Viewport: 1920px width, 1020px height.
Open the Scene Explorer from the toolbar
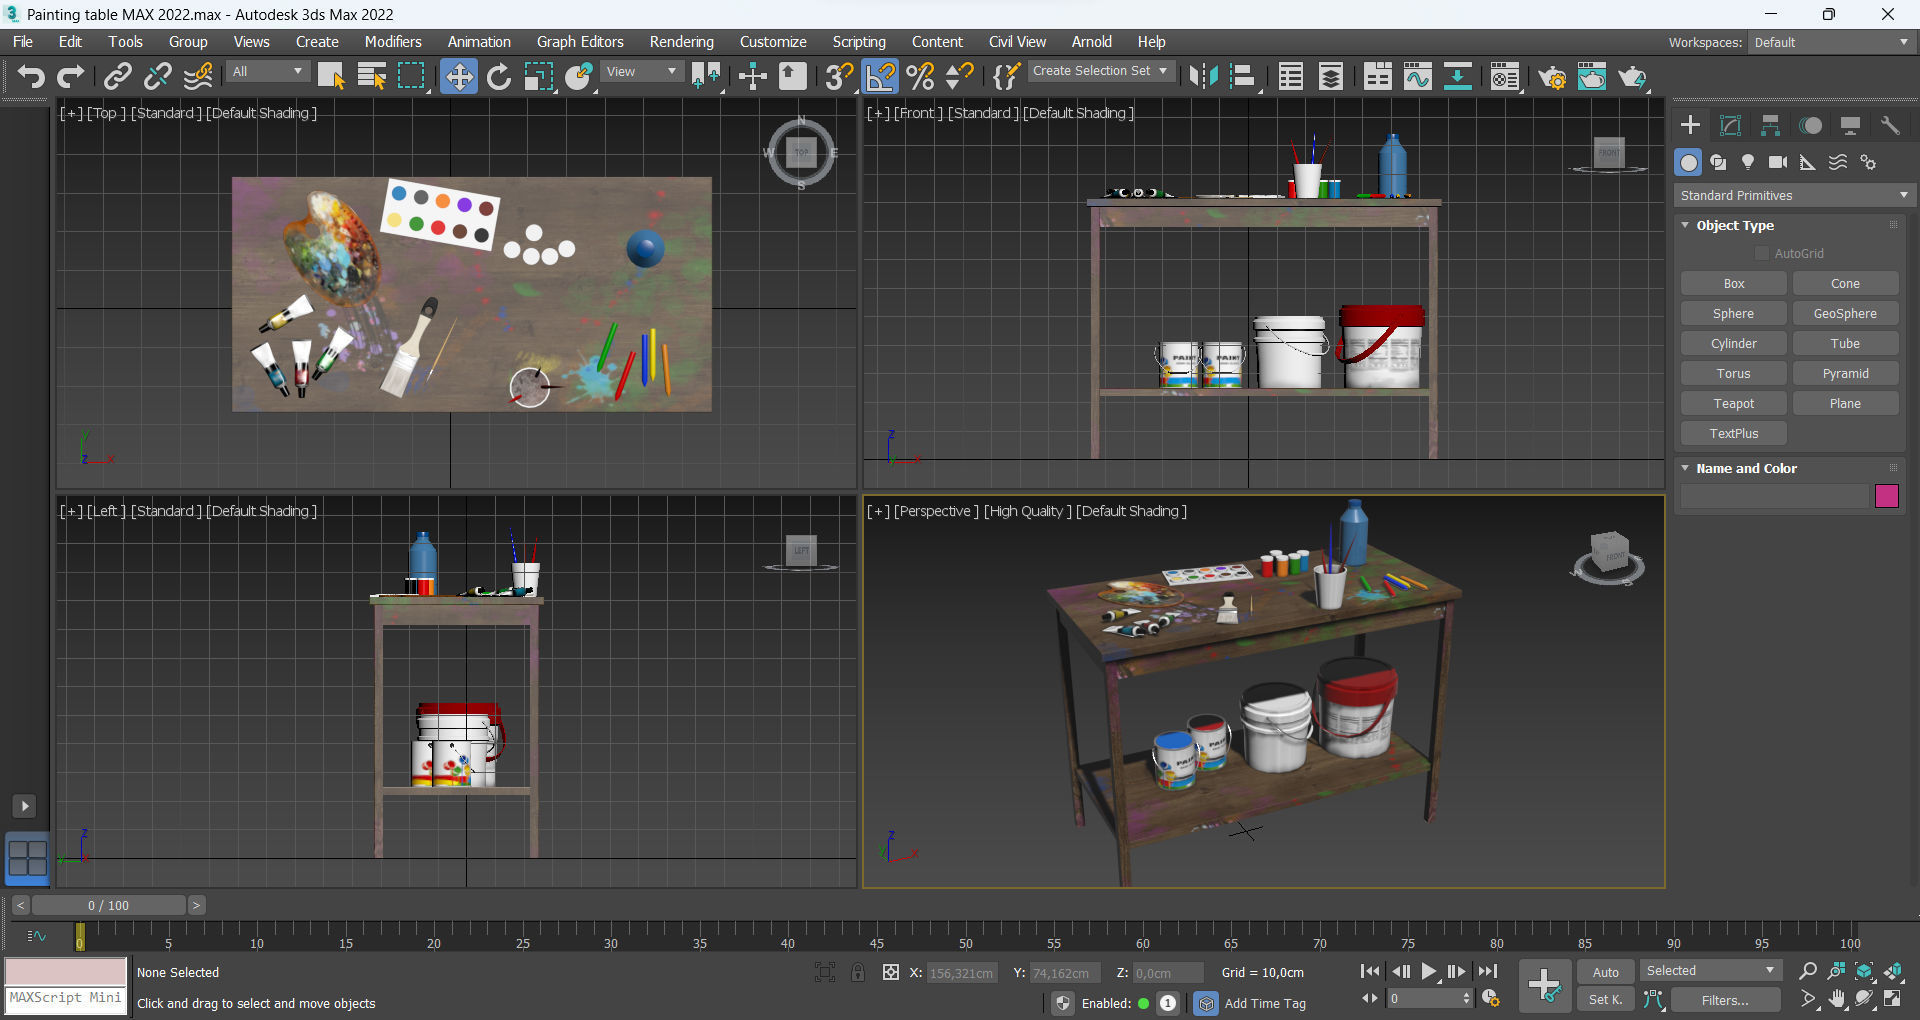pos(1291,76)
